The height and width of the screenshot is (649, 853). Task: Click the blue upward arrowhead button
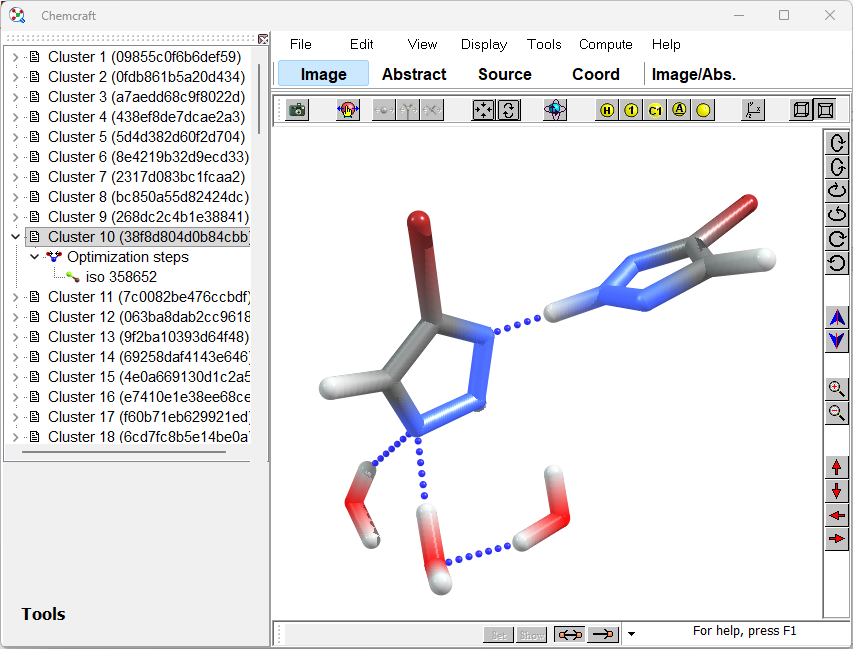tap(837, 317)
